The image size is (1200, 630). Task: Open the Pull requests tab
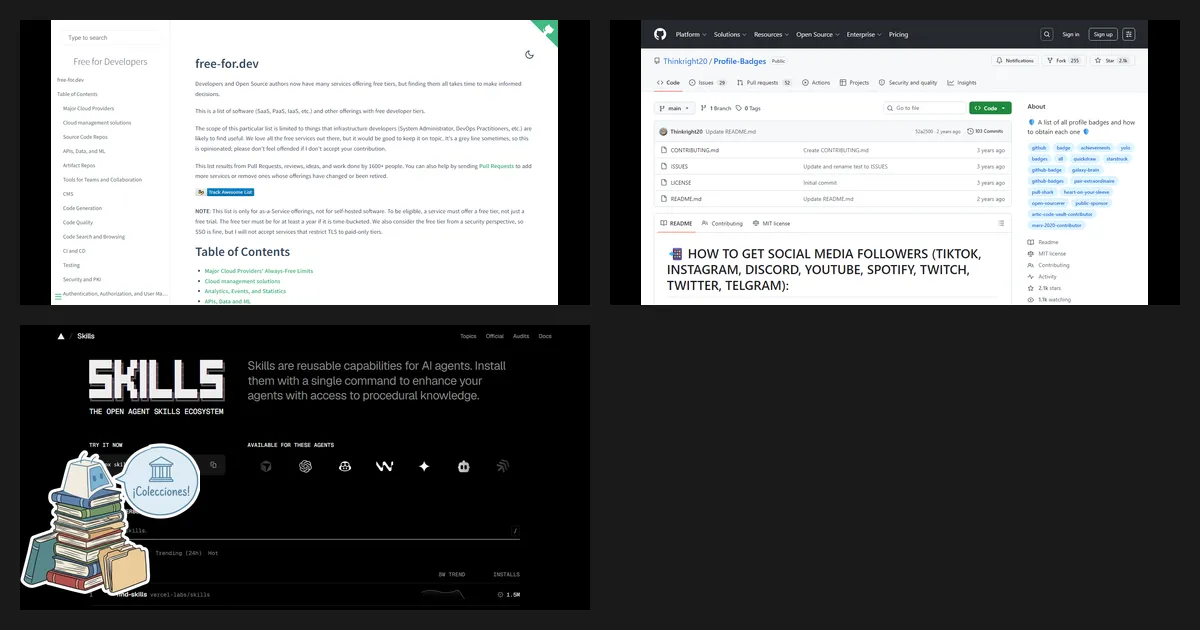765,83
